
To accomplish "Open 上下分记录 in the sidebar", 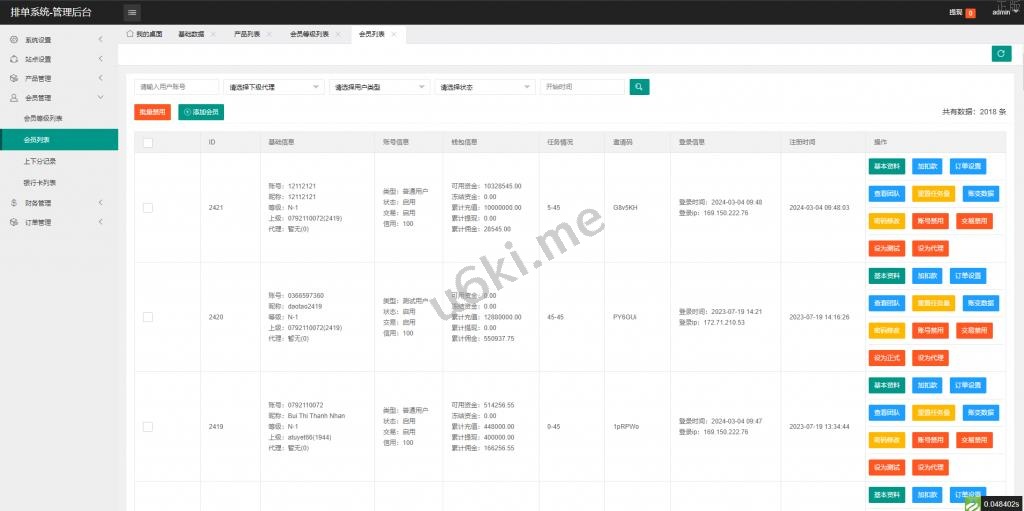I will tap(40, 161).
